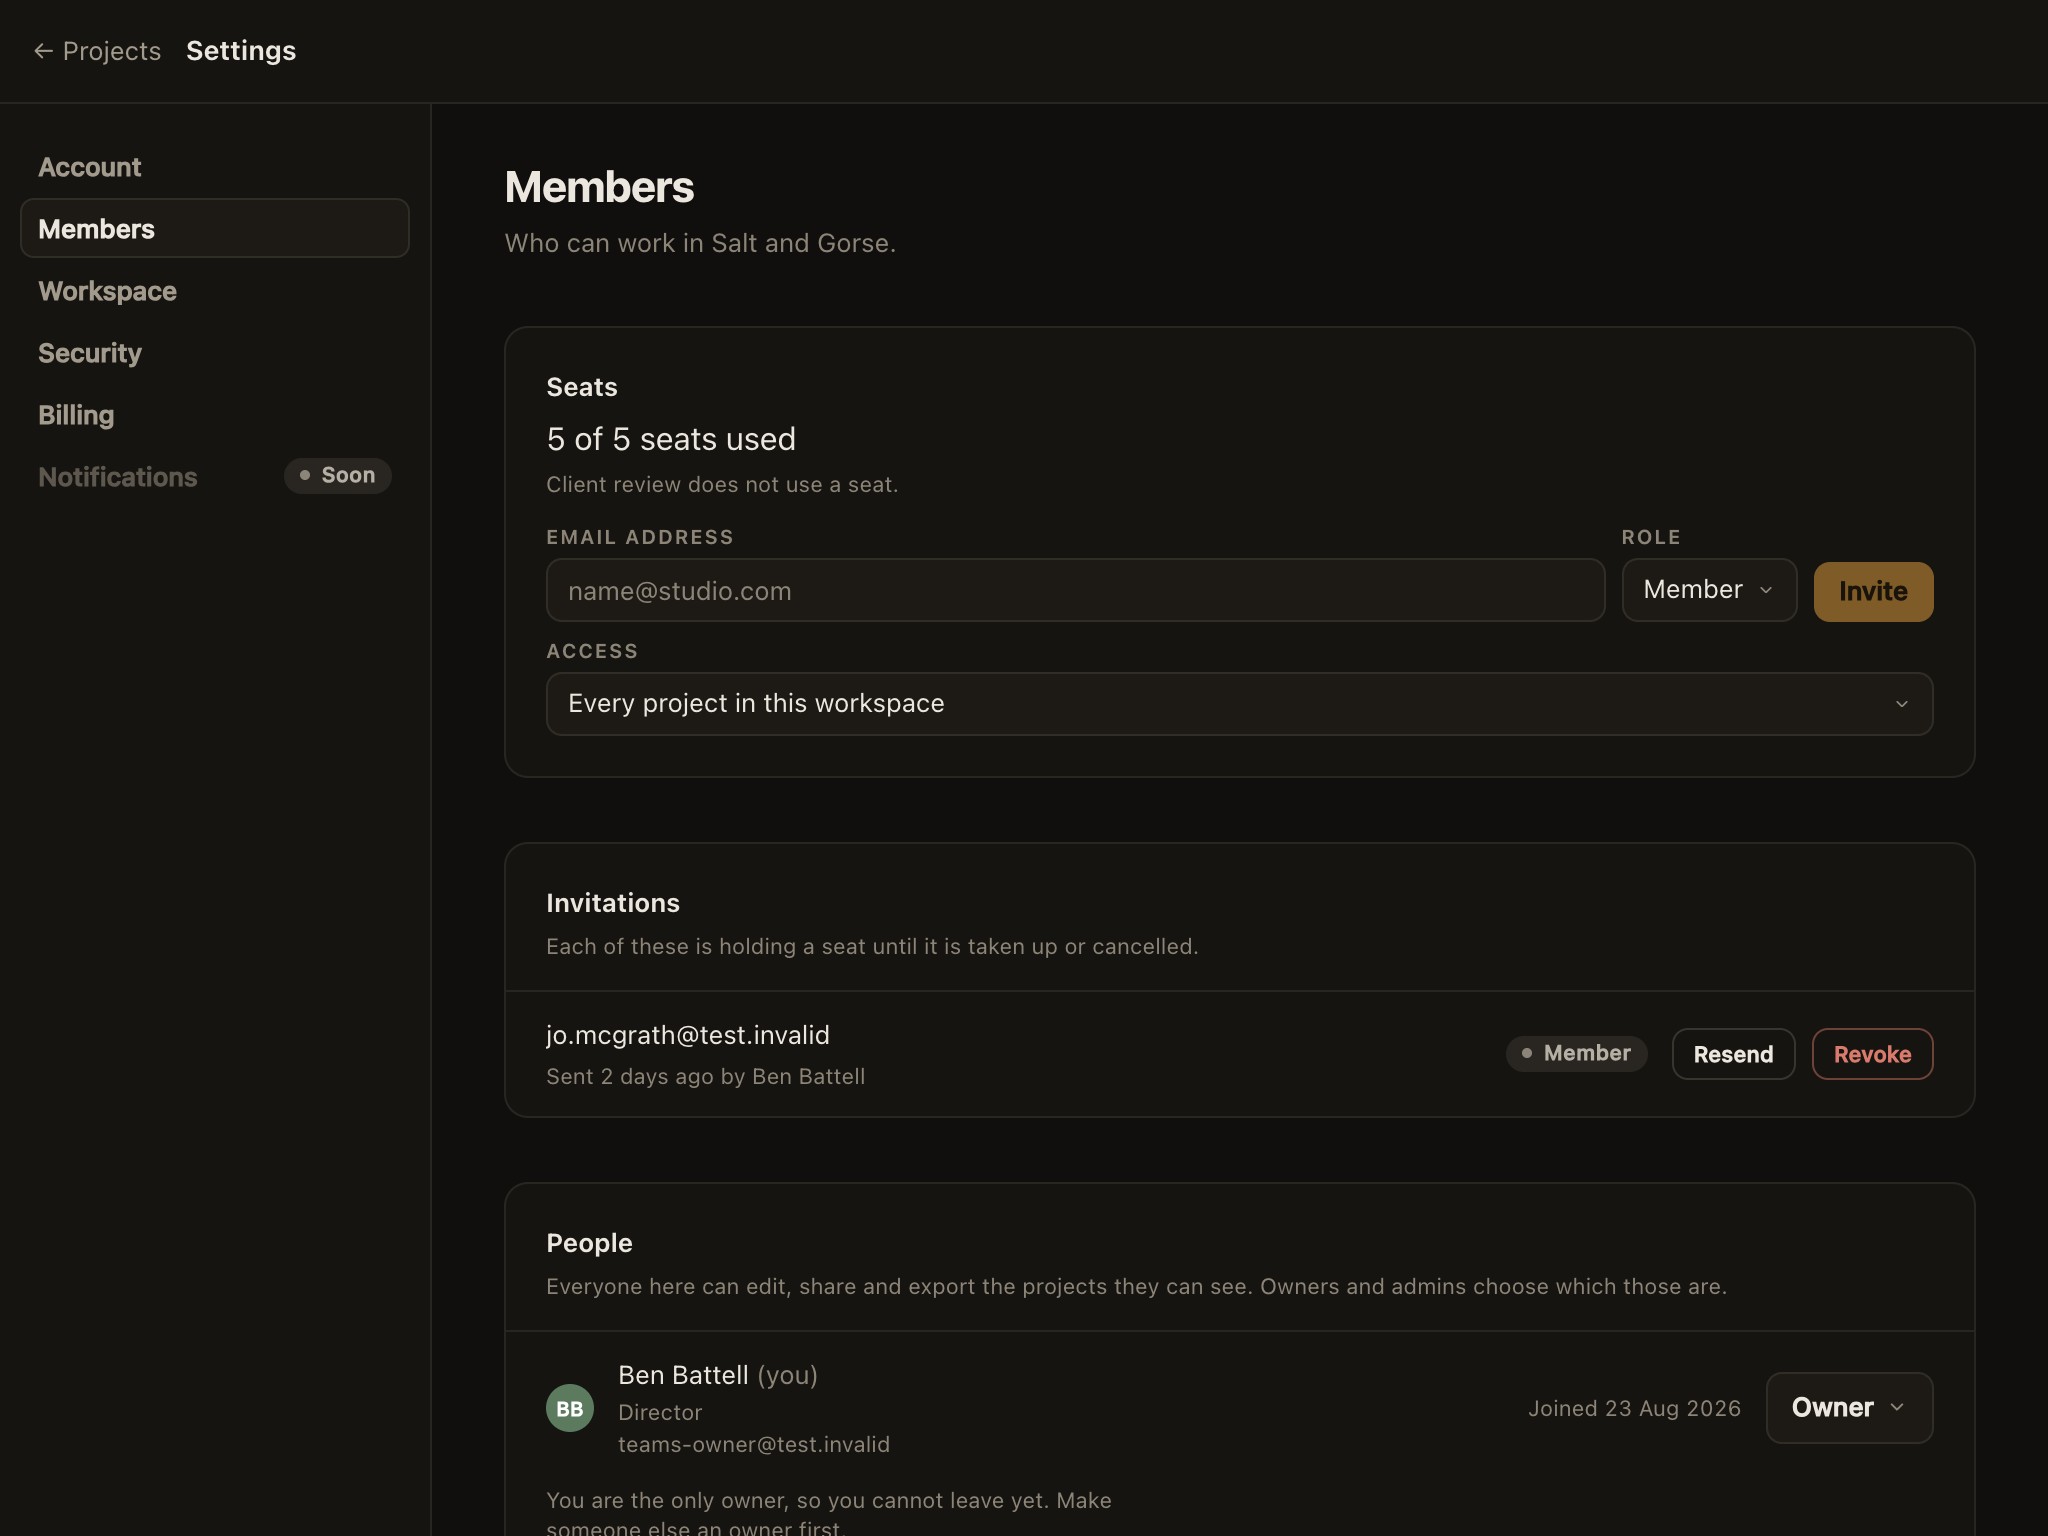Open the Owner role dropdown for Ben Battell
This screenshot has width=2048, height=1536.
coord(1849,1408)
